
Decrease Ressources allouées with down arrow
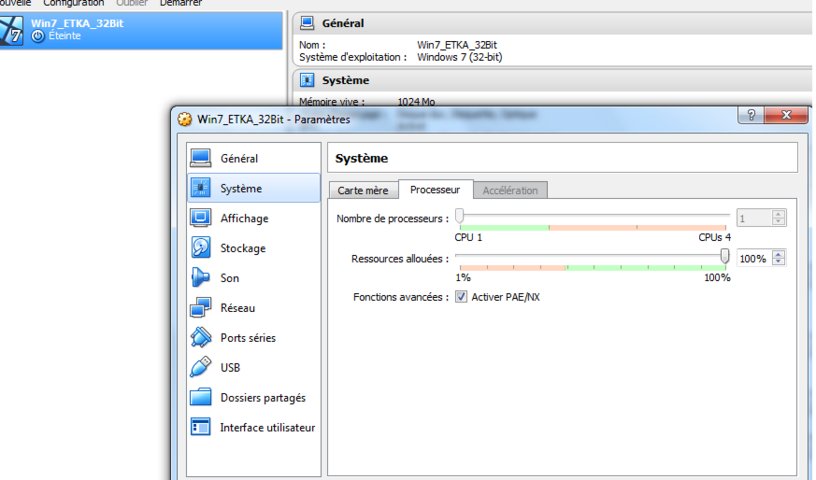tap(779, 262)
